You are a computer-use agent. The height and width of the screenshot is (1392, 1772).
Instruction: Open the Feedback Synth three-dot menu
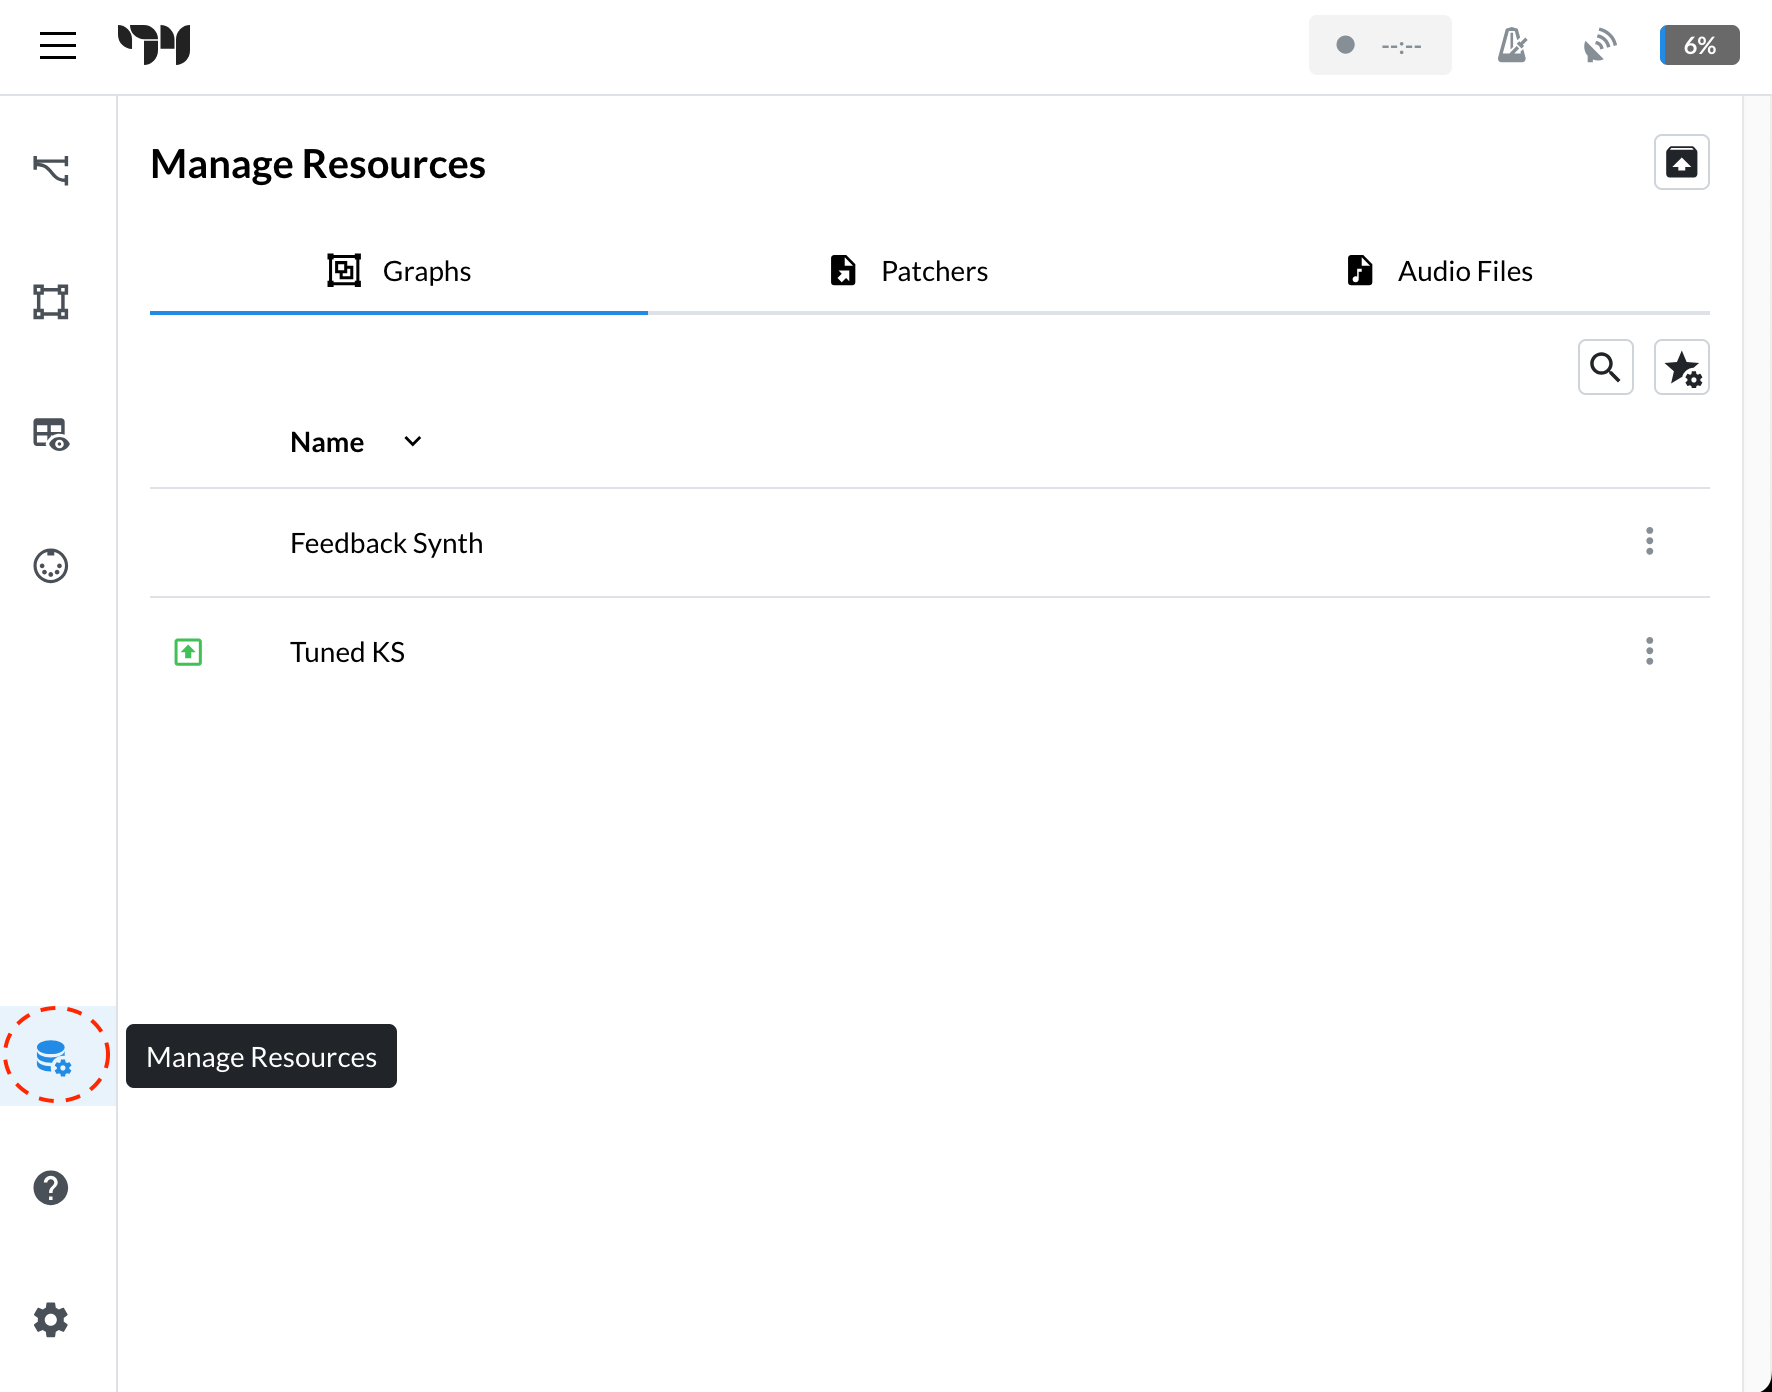click(x=1650, y=541)
